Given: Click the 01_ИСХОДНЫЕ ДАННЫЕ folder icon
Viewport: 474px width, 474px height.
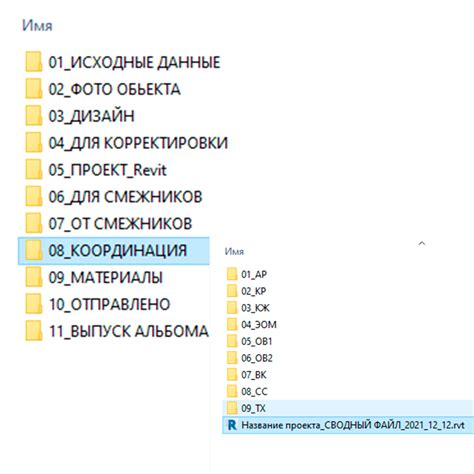Looking at the screenshot, I should click(34, 62).
